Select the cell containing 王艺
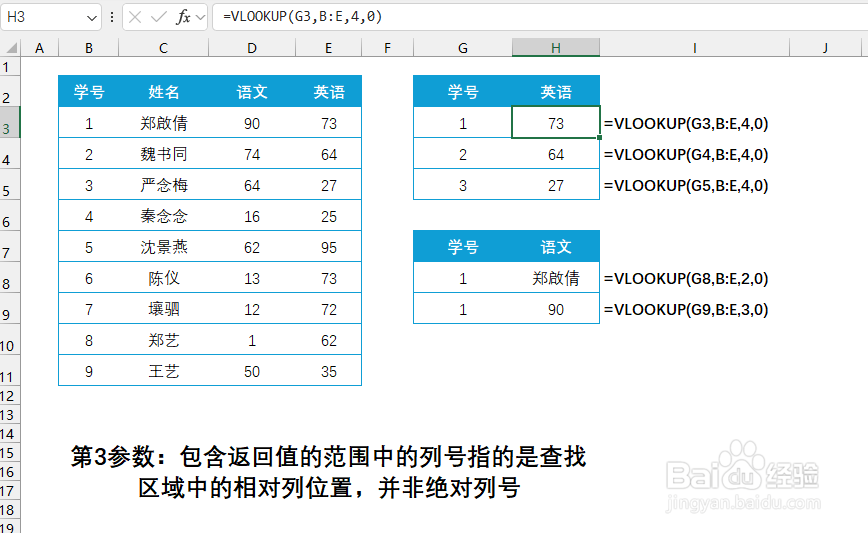 (163, 371)
